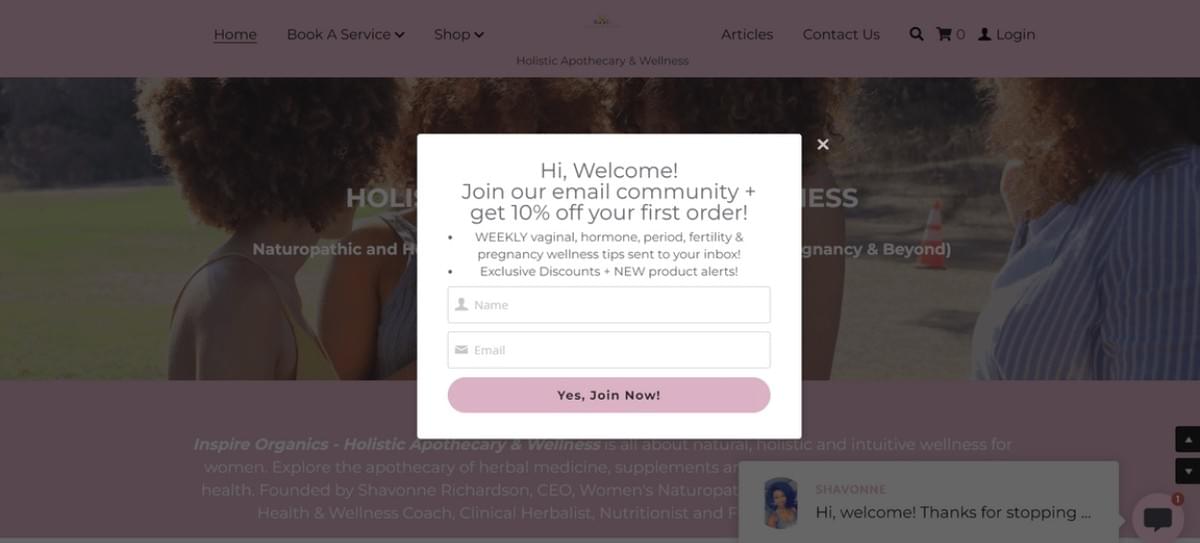Click the Yes, Join Now! button
1200x543 pixels.
pos(609,395)
